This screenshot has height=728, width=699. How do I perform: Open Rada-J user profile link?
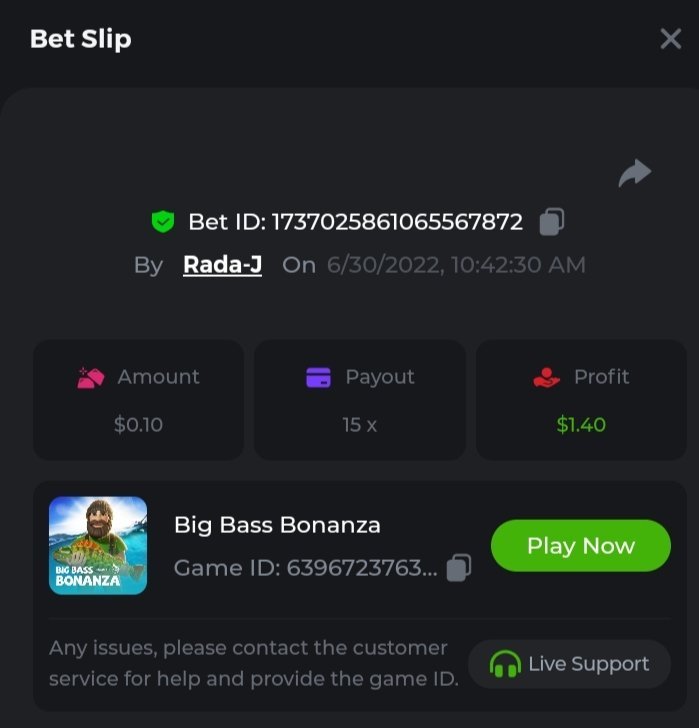point(222,265)
